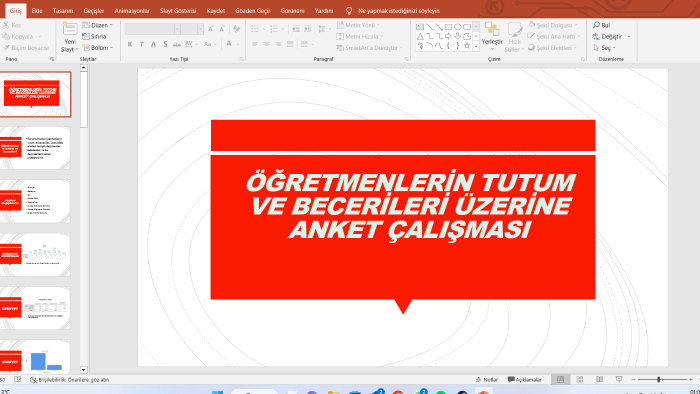Click the zoom in plus button
This screenshot has width=700, height=394.
[691, 379]
